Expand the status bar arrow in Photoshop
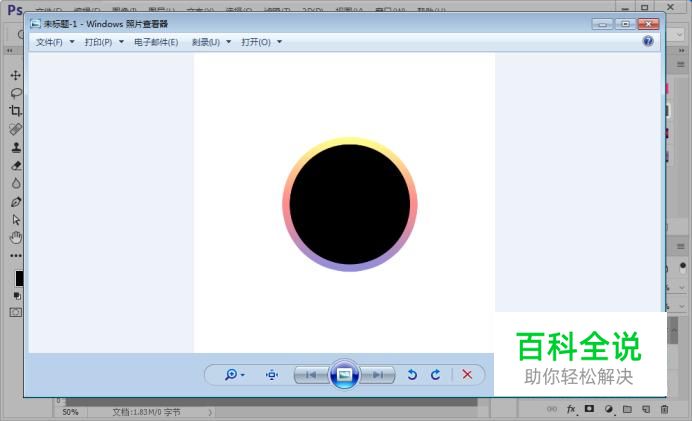This screenshot has height=421, width=692. tap(210, 412)
